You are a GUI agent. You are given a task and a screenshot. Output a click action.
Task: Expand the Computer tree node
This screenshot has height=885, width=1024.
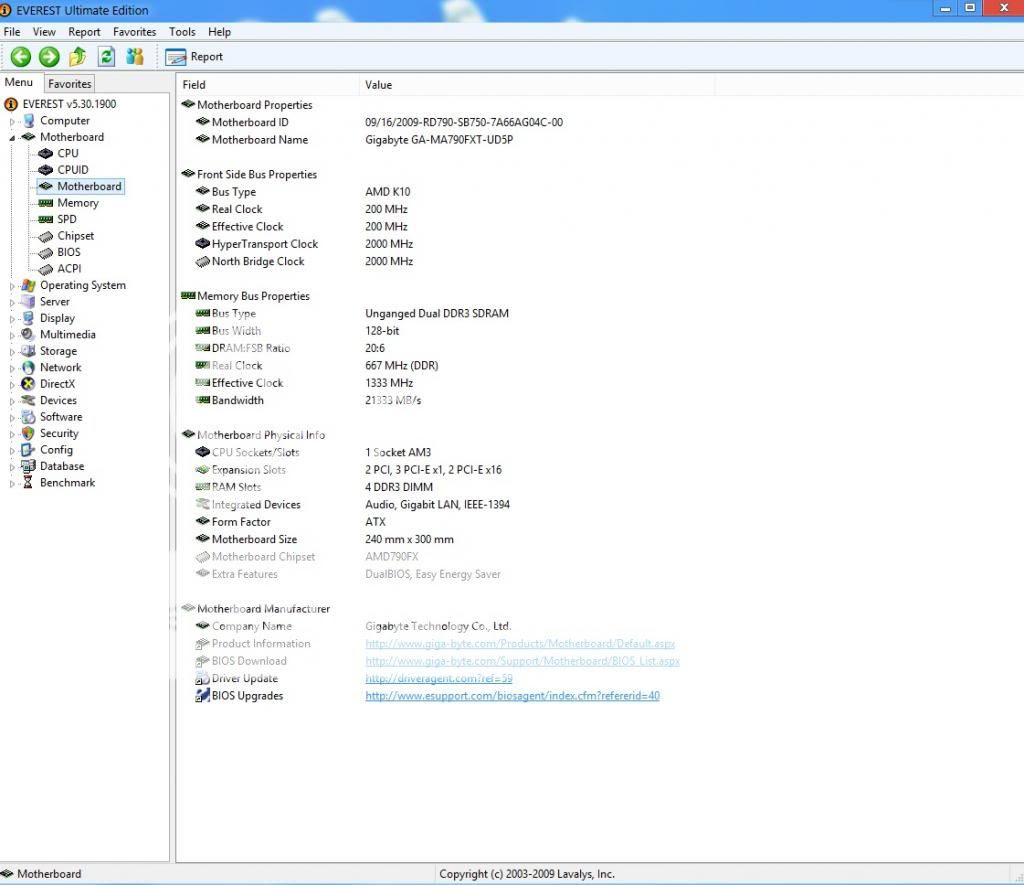pos(12,121)
